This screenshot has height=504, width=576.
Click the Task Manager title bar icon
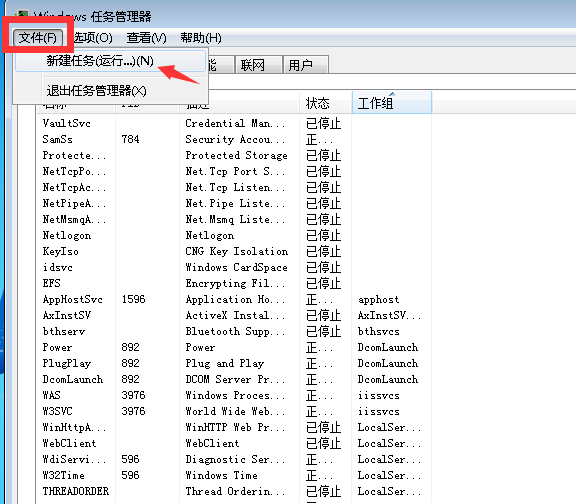pyautogui.click(x=23, y=15)
